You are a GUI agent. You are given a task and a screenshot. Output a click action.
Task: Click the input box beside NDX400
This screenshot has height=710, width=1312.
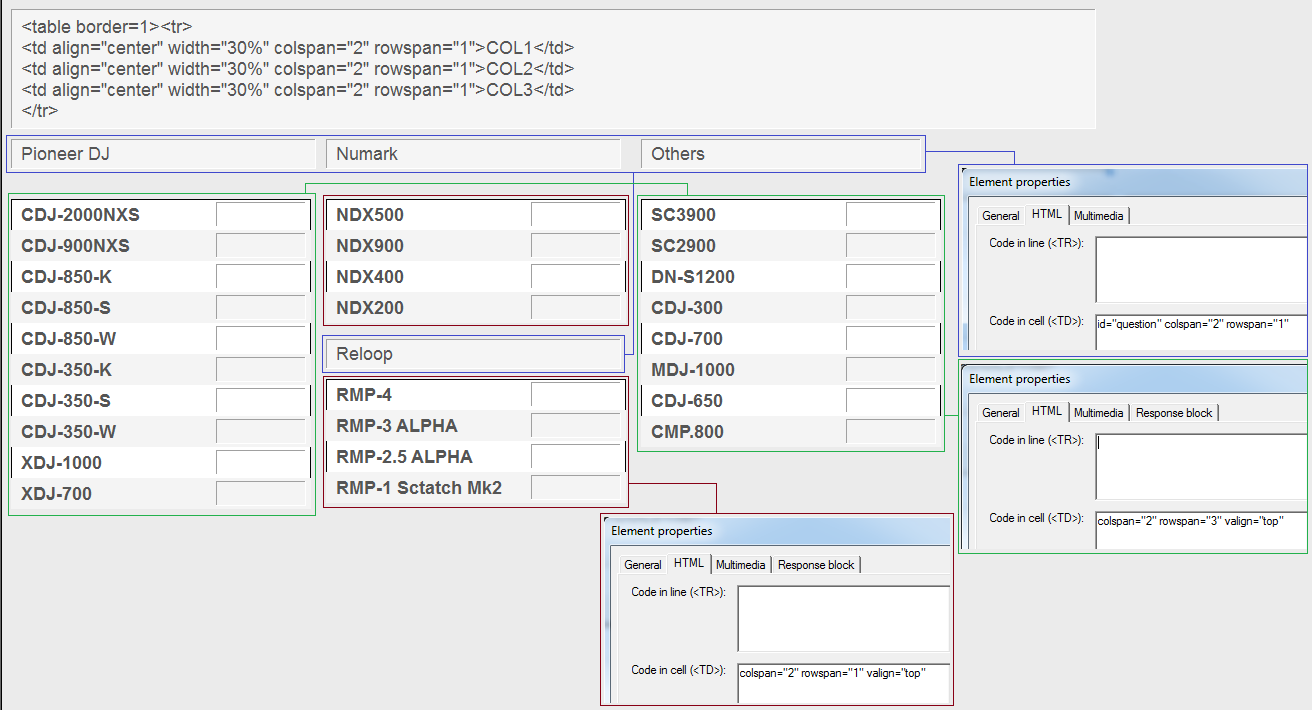[577, 277]
